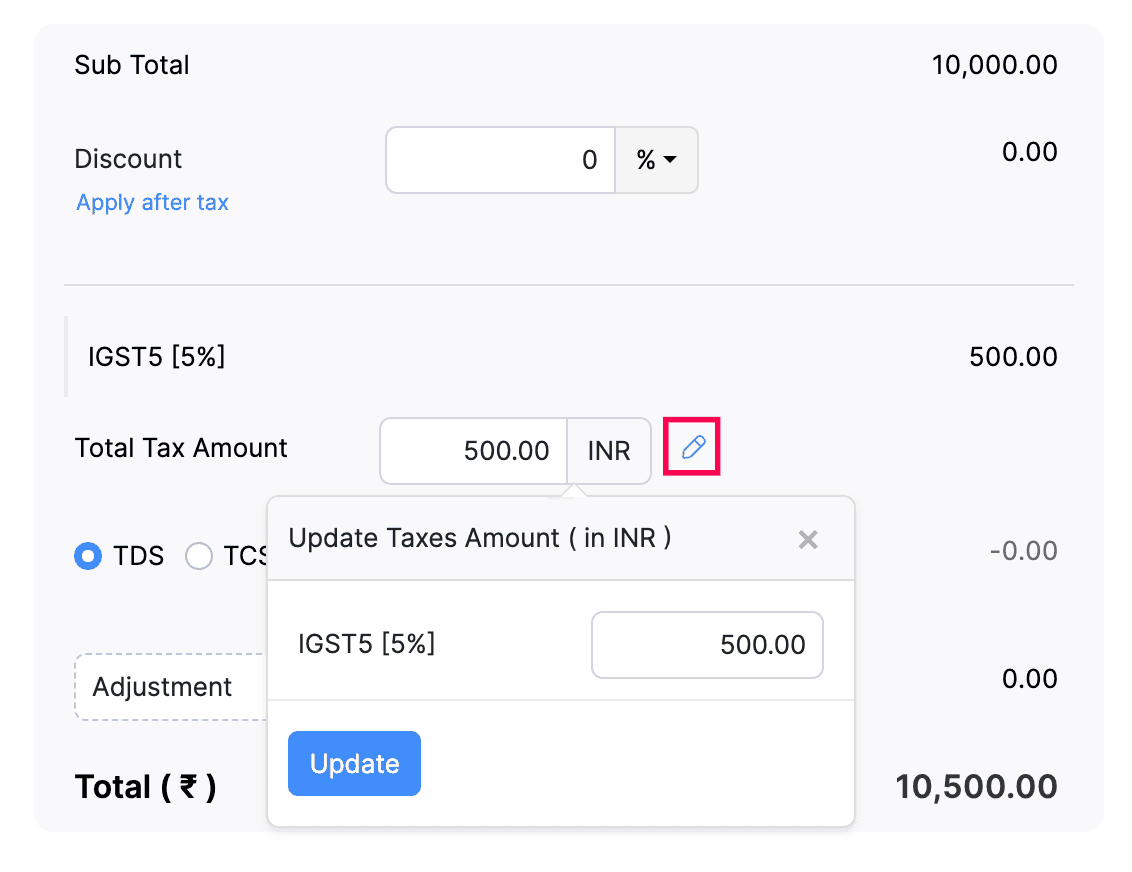
Task: Select the TDS radio button
Action: [87, 556]
